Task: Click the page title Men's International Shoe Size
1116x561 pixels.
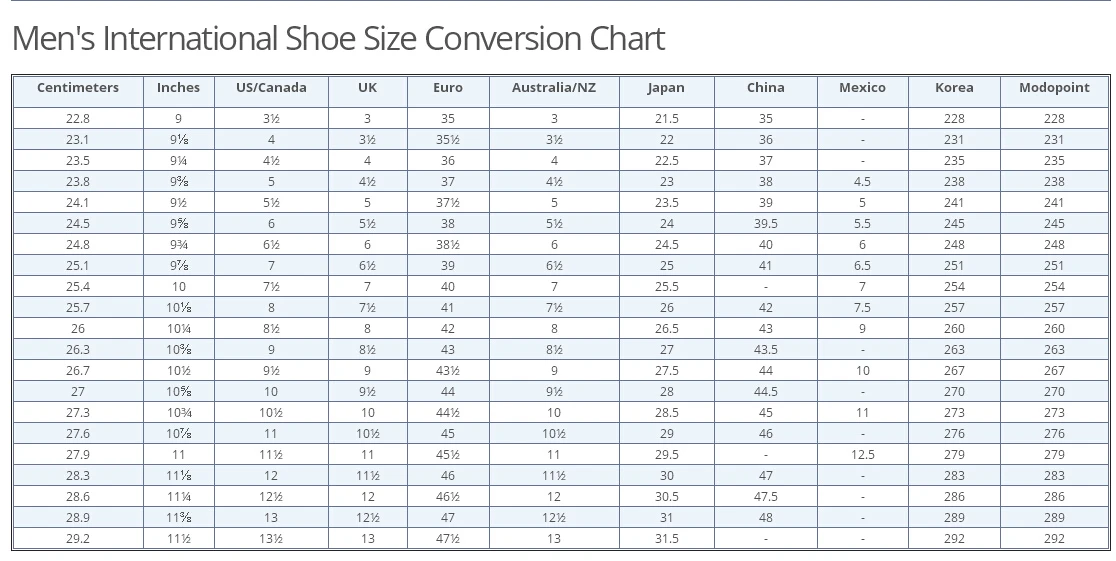Action: point(338,39)
